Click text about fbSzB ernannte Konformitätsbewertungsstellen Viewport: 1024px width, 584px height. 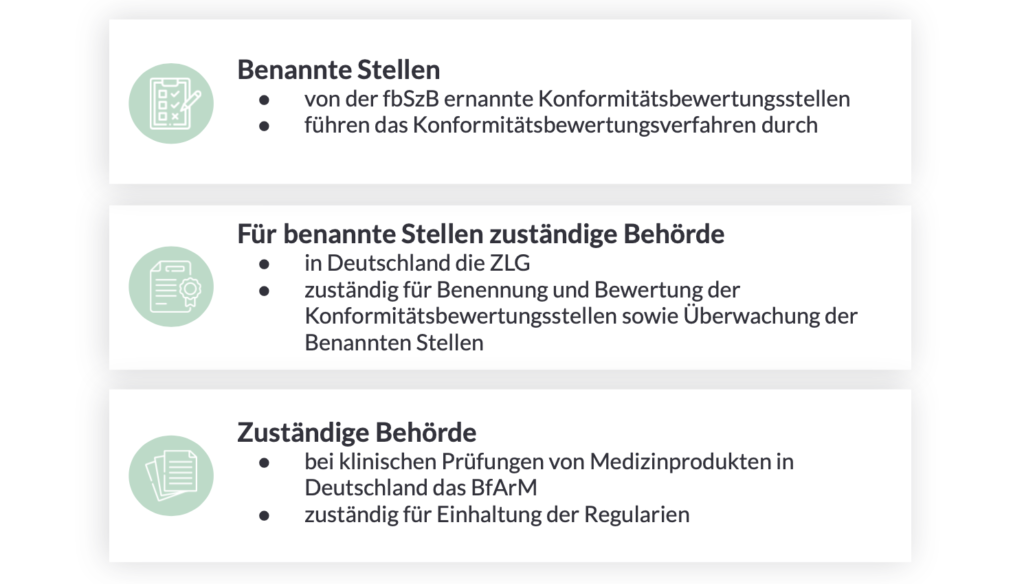pos(577,99)
